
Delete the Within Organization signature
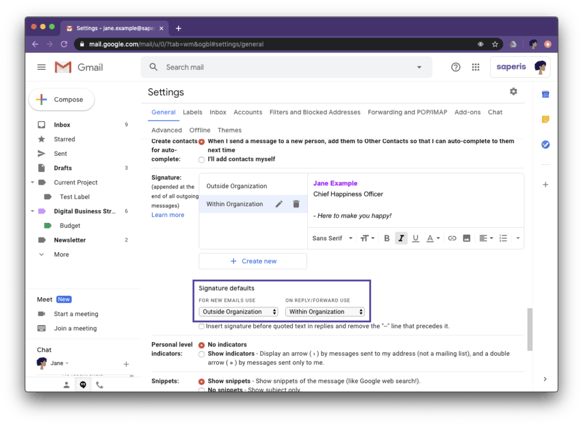point(296,204)
